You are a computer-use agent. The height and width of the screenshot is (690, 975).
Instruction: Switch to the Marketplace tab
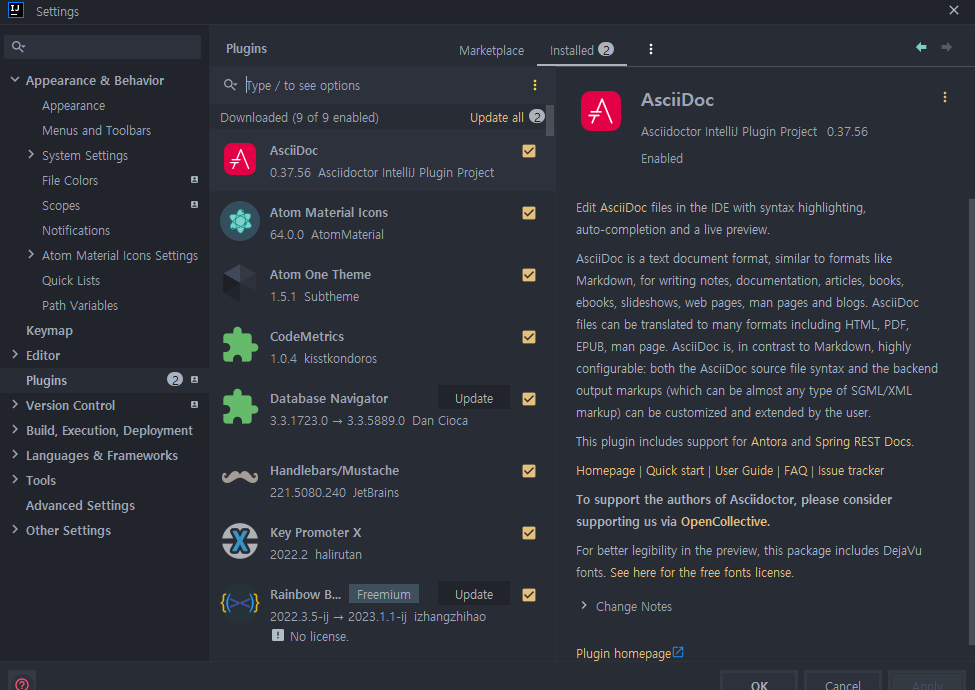491,50
